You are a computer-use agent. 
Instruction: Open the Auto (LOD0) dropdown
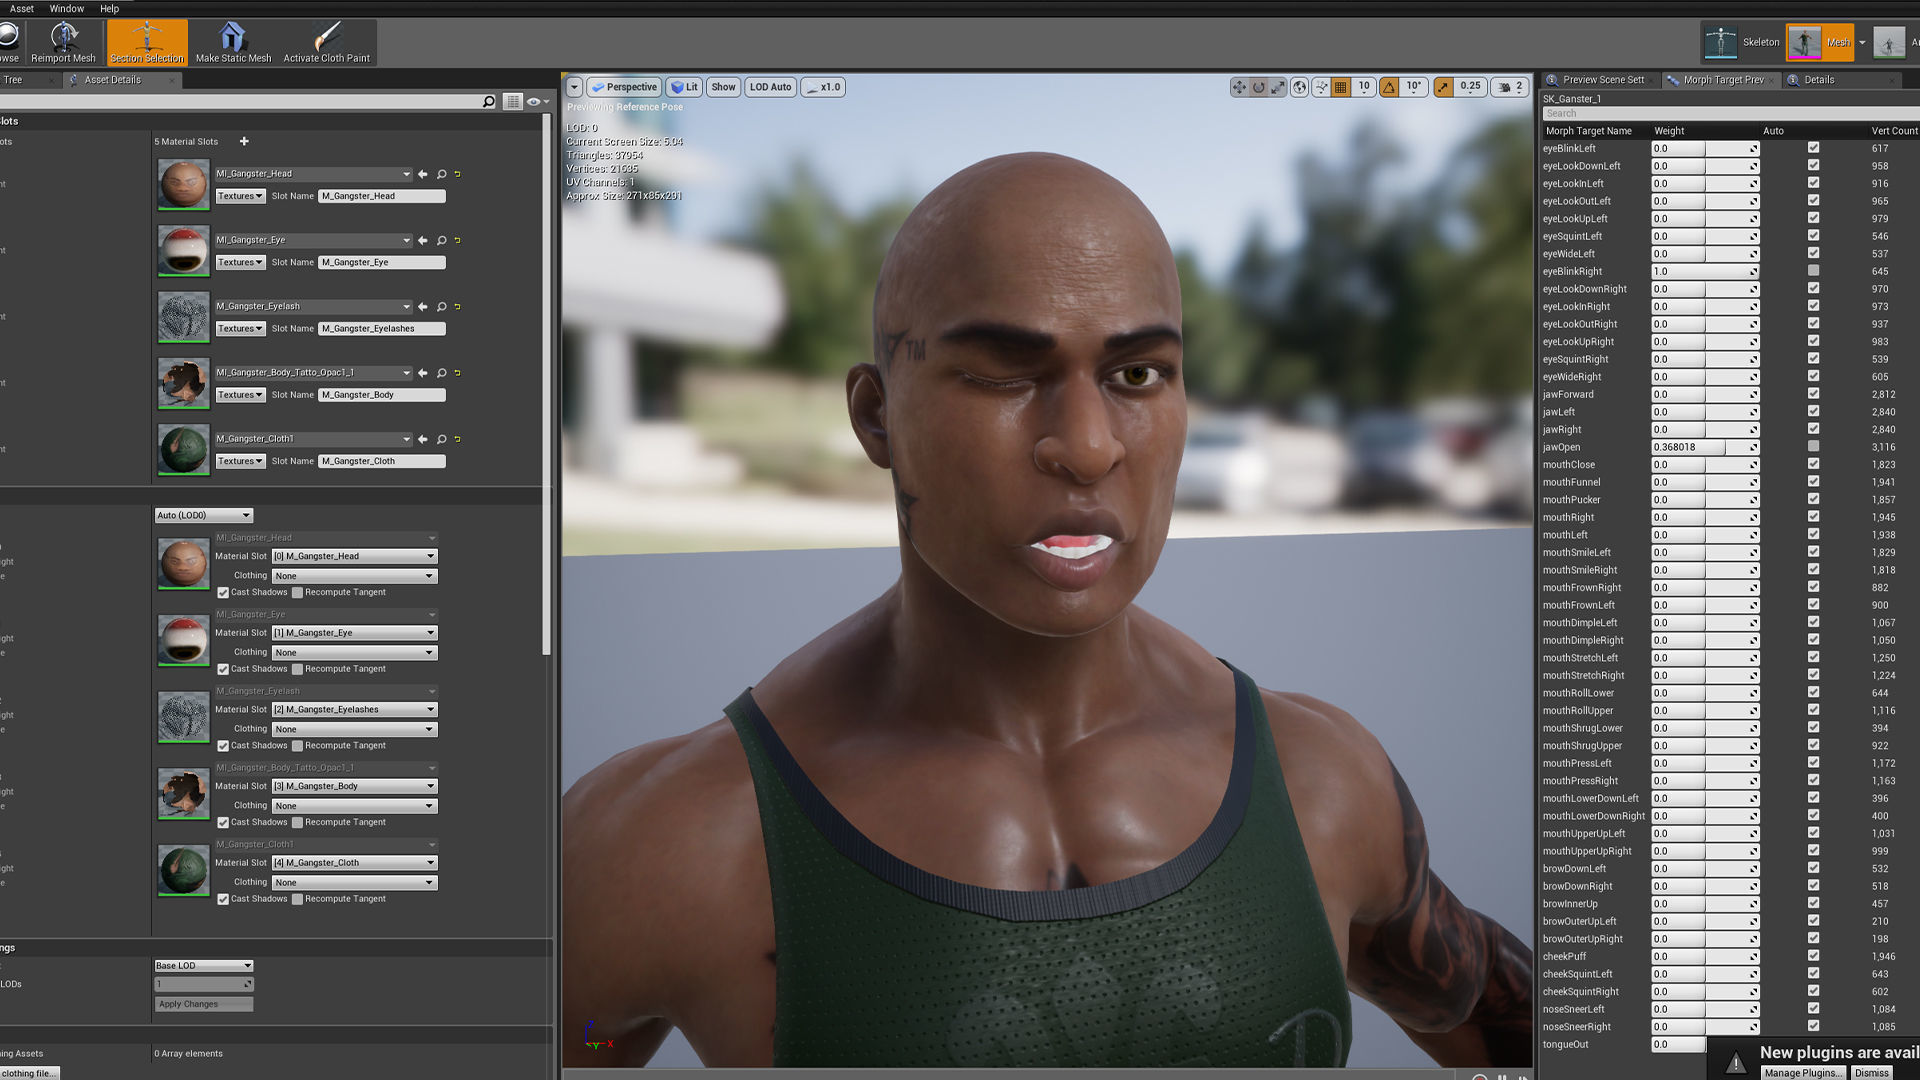[204, 515]
